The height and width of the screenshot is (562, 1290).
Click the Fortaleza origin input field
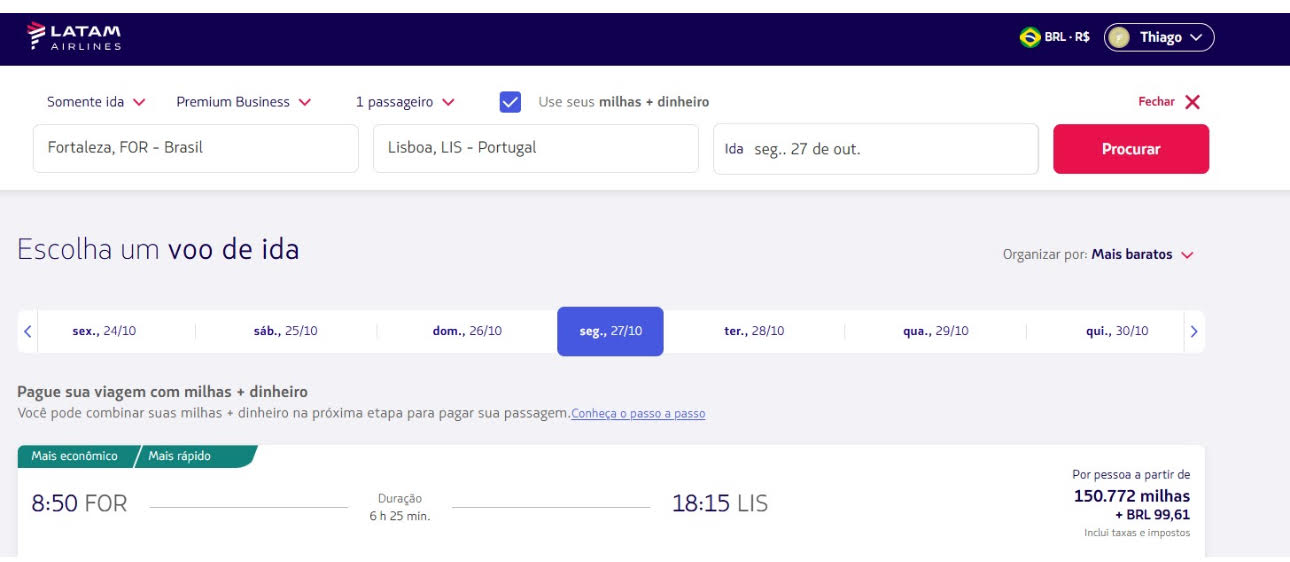[x=196, y=148]
